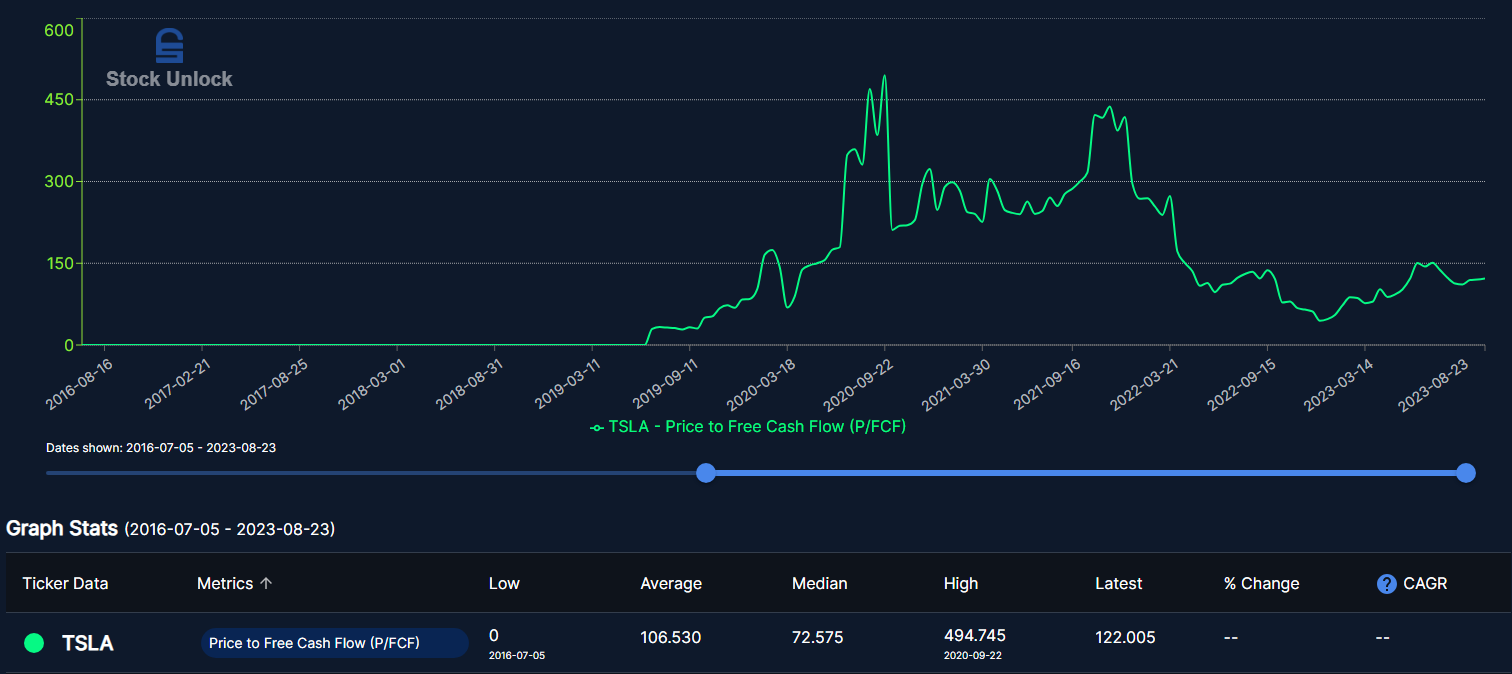Click the 2021-03-30 x-axis date label
Viewport: 1512px width, 674px height.
(955, 383)
